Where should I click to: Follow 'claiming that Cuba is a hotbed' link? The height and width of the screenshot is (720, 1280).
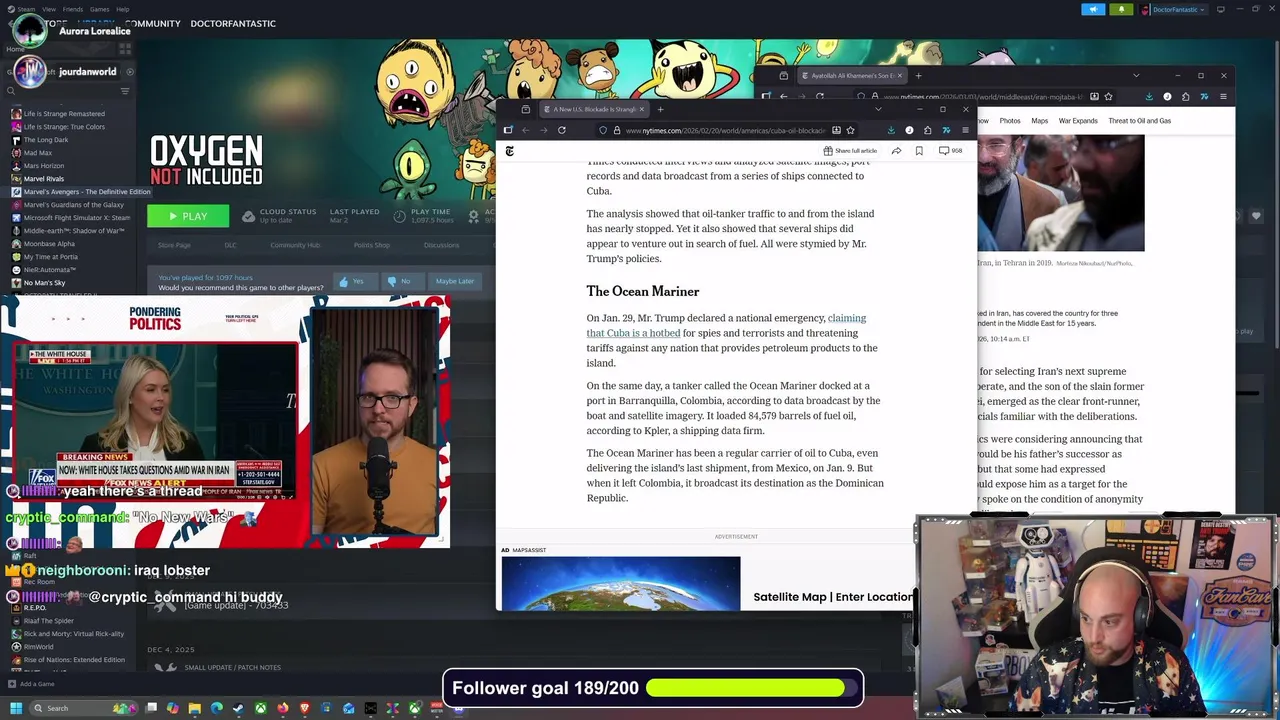[726, 325]
